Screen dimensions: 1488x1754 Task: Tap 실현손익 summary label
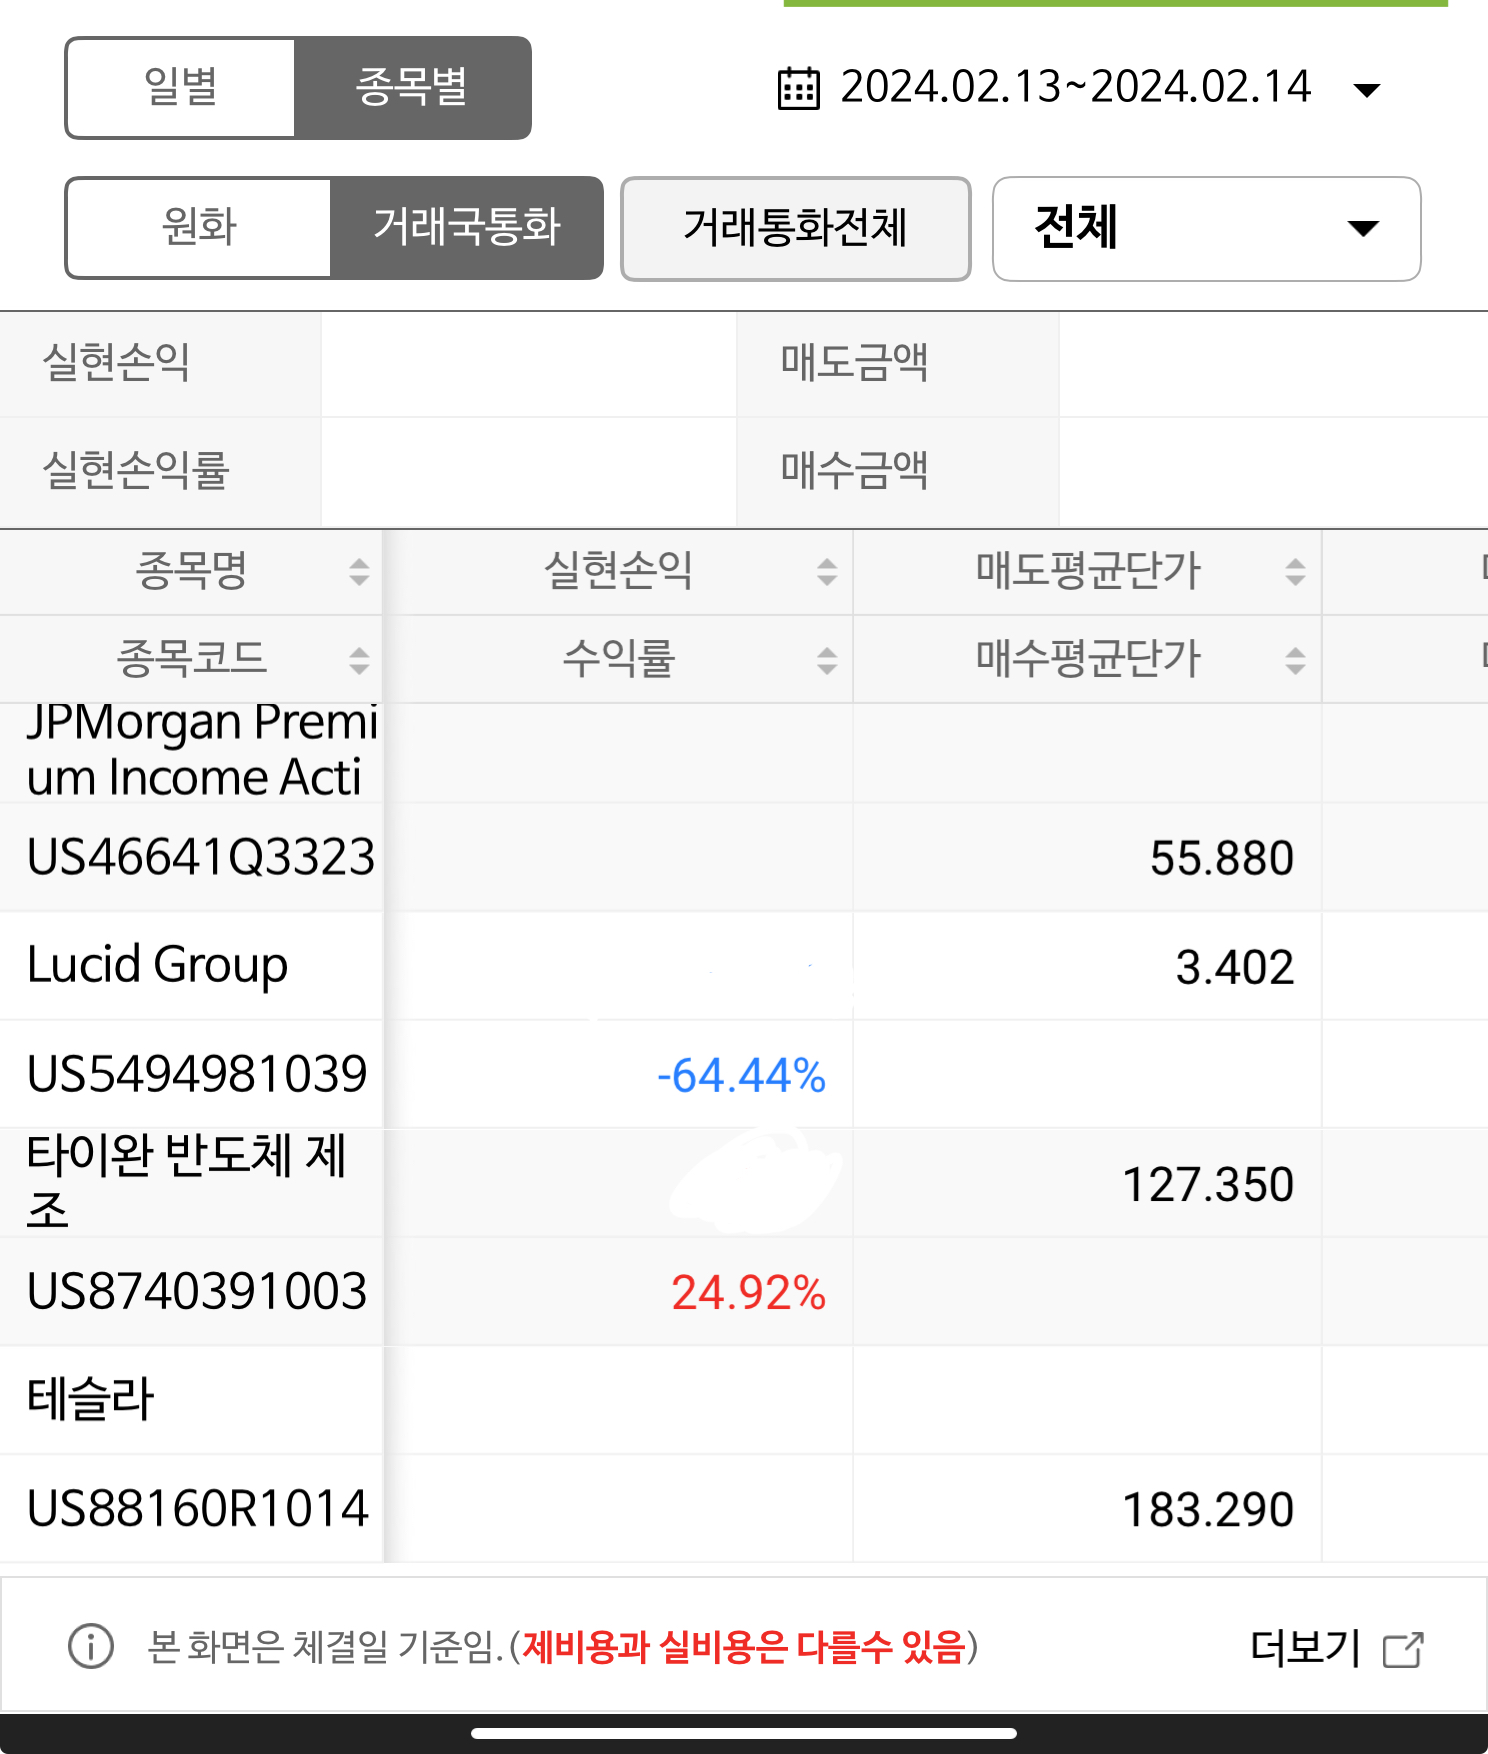coord(116,363)
